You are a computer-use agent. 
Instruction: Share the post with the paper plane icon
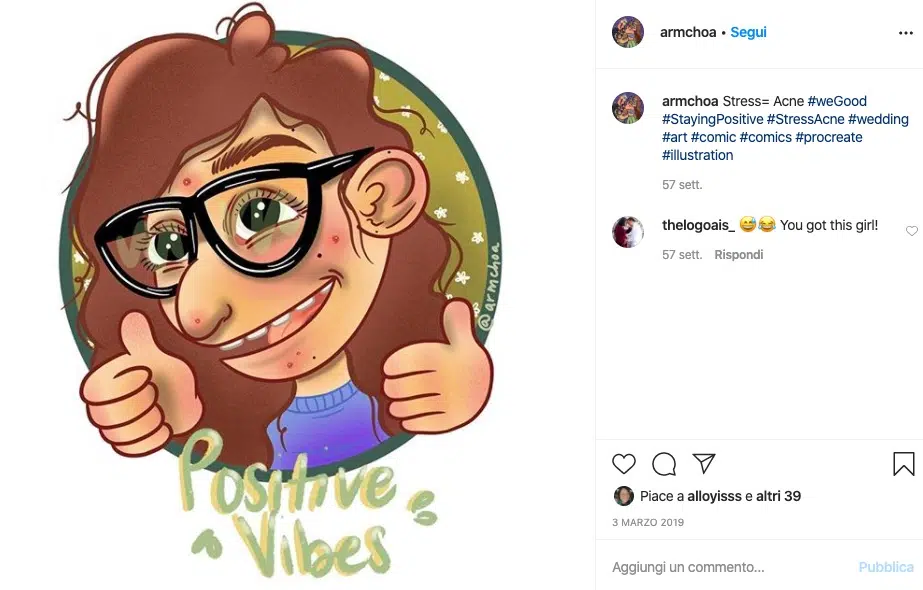704,463
